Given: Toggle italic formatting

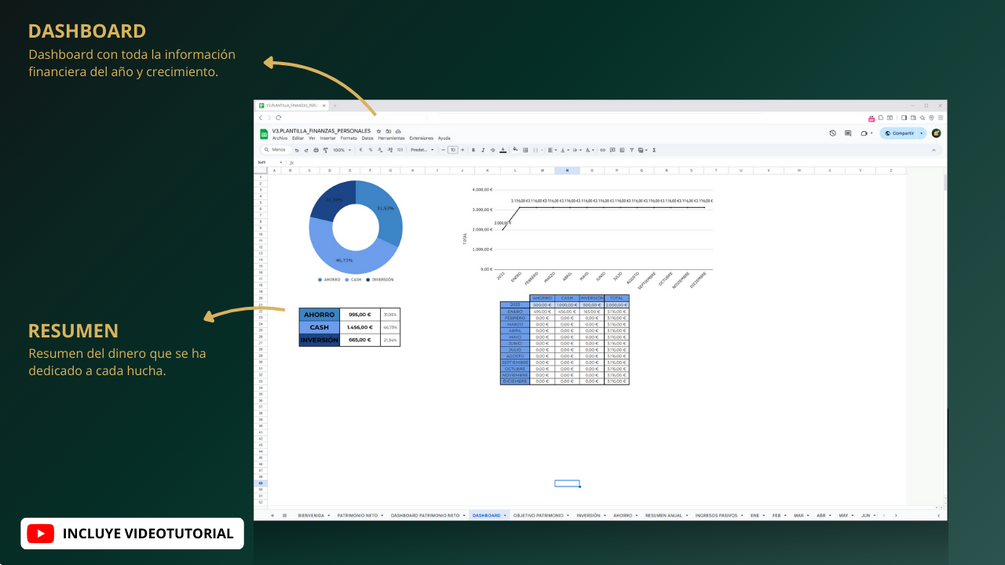Looking at the screenshot, I should click(483, 150).
